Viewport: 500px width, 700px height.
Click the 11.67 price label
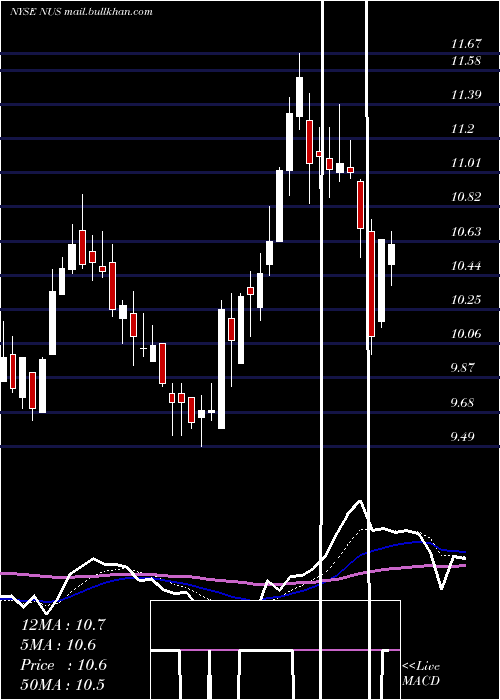point(466,44)
